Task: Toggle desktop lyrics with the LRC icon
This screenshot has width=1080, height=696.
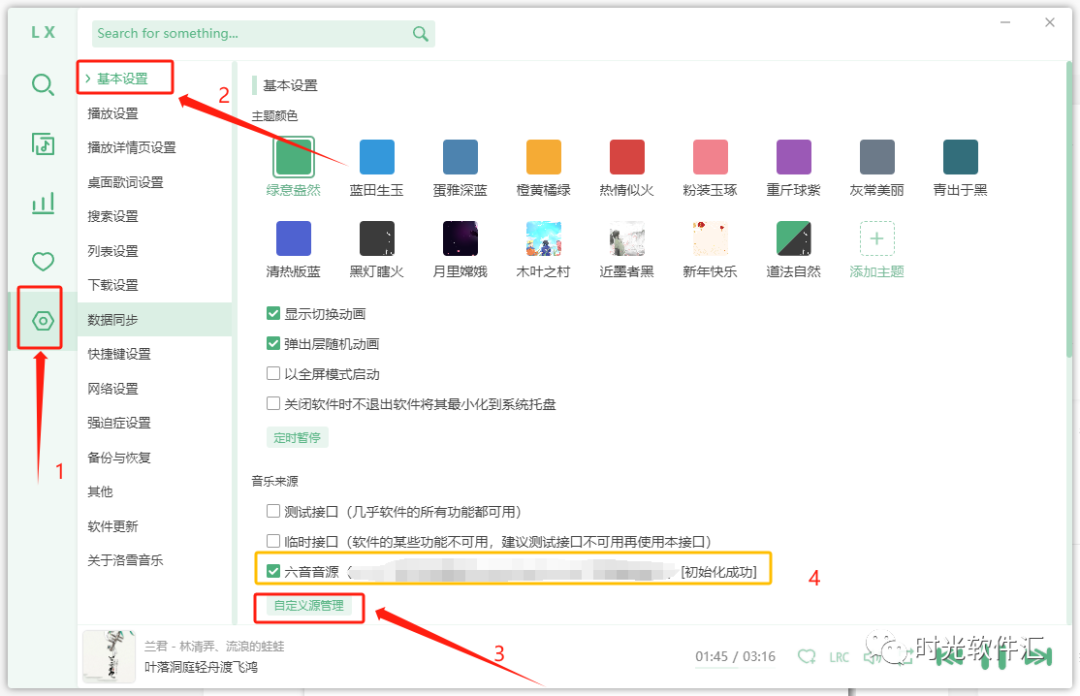Action: click(839, 657)
